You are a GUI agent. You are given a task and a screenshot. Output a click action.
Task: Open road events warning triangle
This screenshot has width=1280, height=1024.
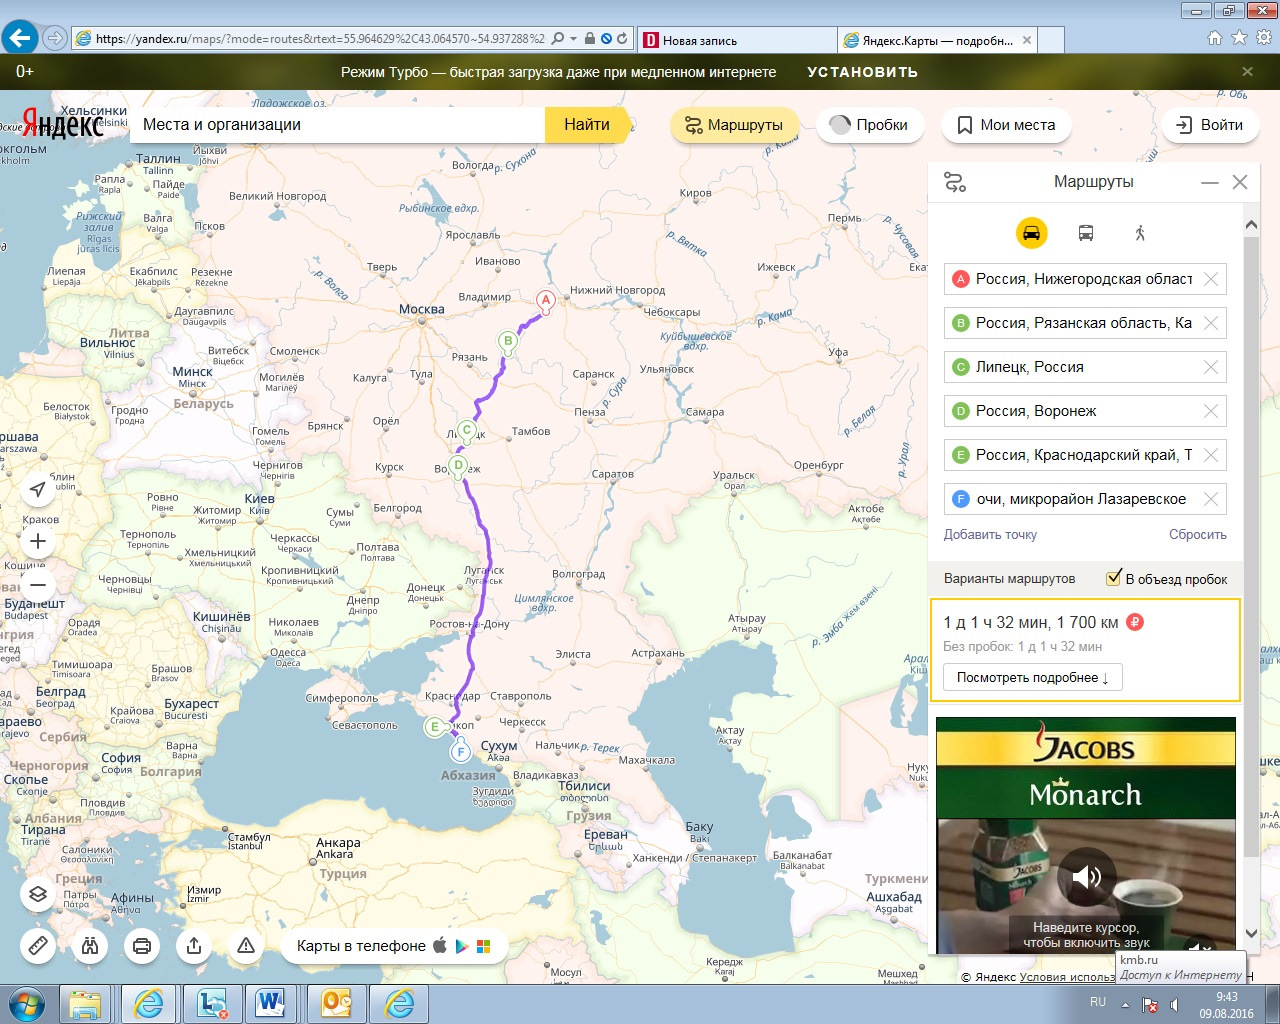pyautogui.click(x=246, y=945)
